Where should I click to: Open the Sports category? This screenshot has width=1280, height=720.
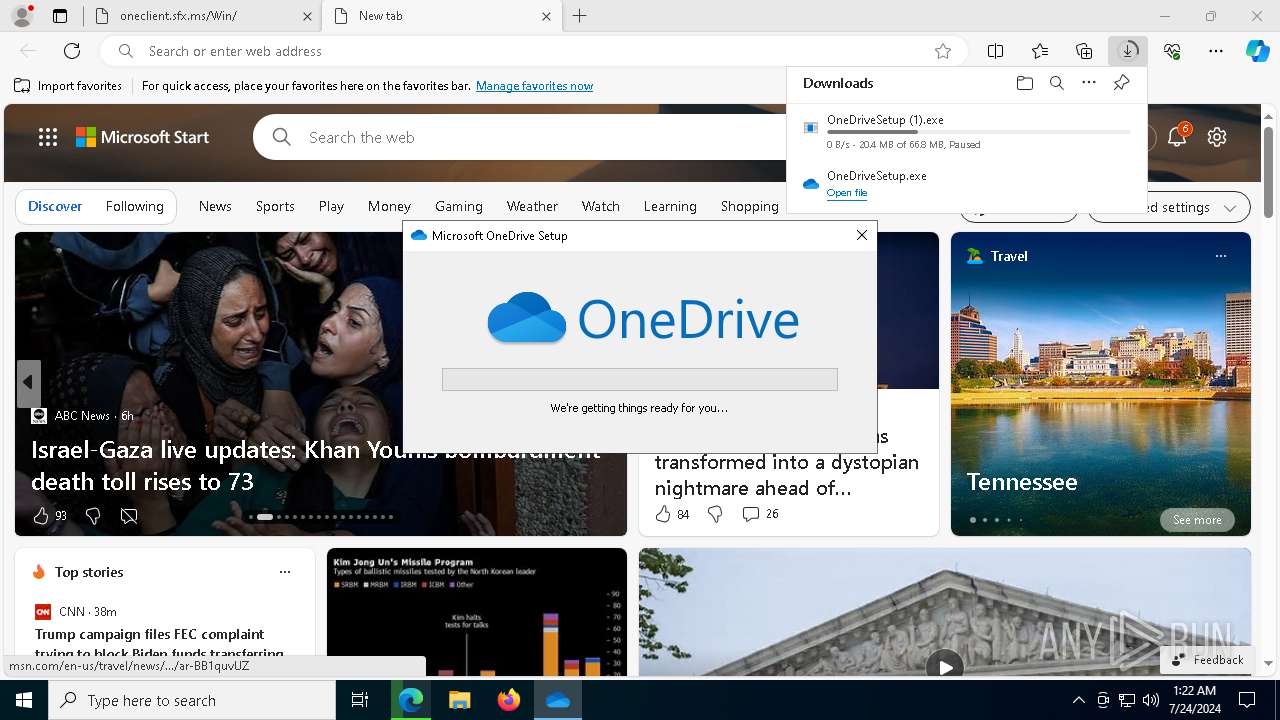(275, 206)
